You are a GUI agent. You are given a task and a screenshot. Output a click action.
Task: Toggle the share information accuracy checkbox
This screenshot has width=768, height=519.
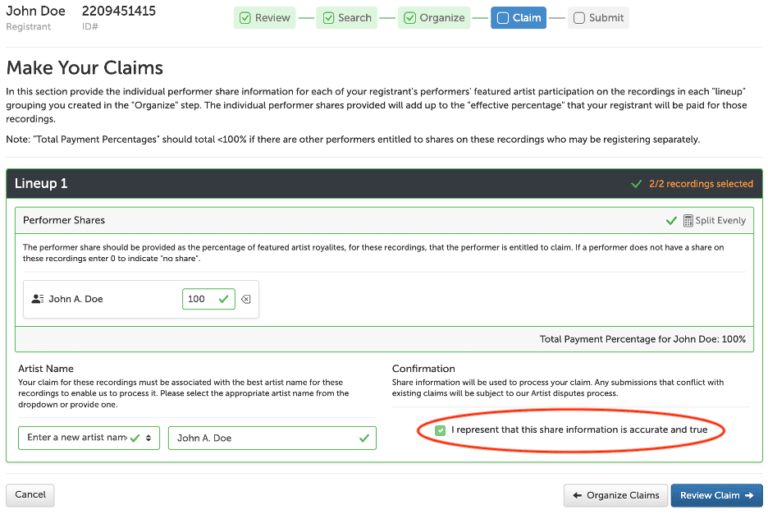[x=441, y=430]
